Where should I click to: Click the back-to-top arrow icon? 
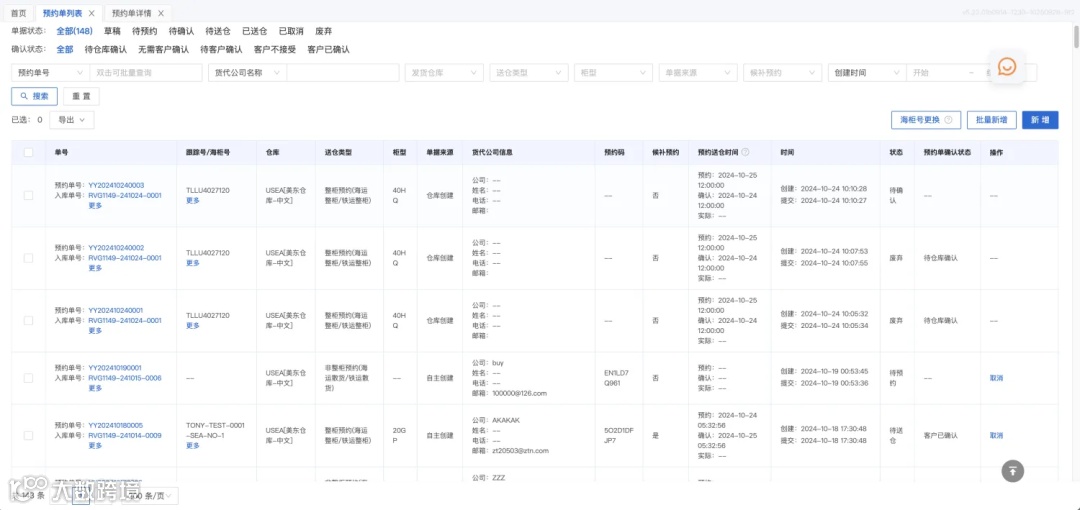pyautogui.click(x=1012, y=471)
